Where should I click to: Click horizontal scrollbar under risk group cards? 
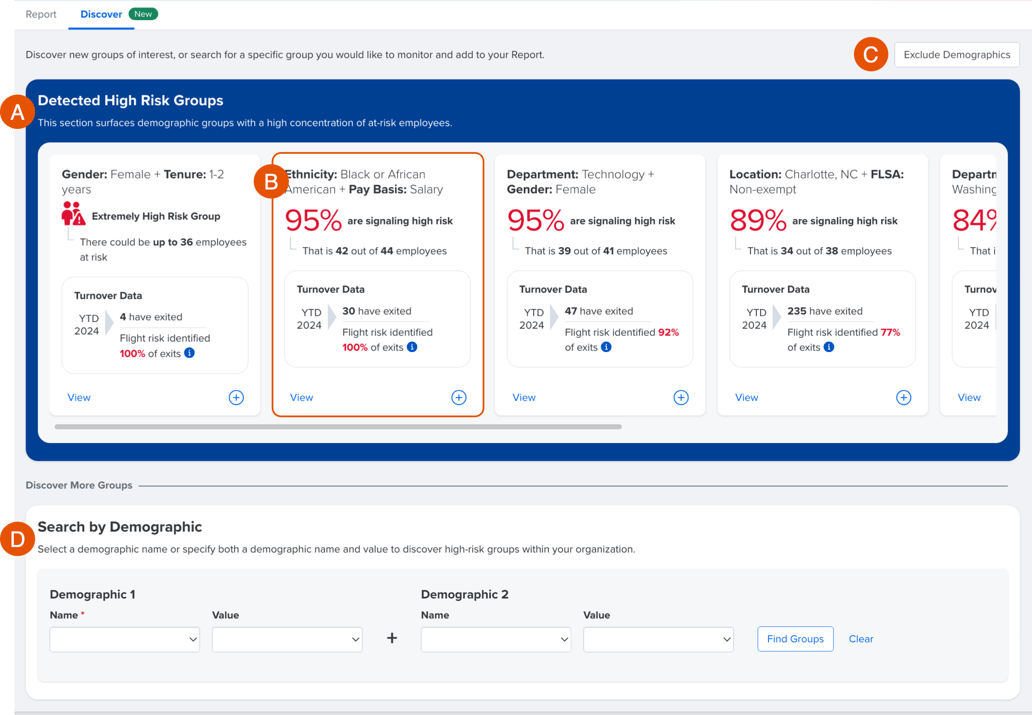click(x=338, y=427)
